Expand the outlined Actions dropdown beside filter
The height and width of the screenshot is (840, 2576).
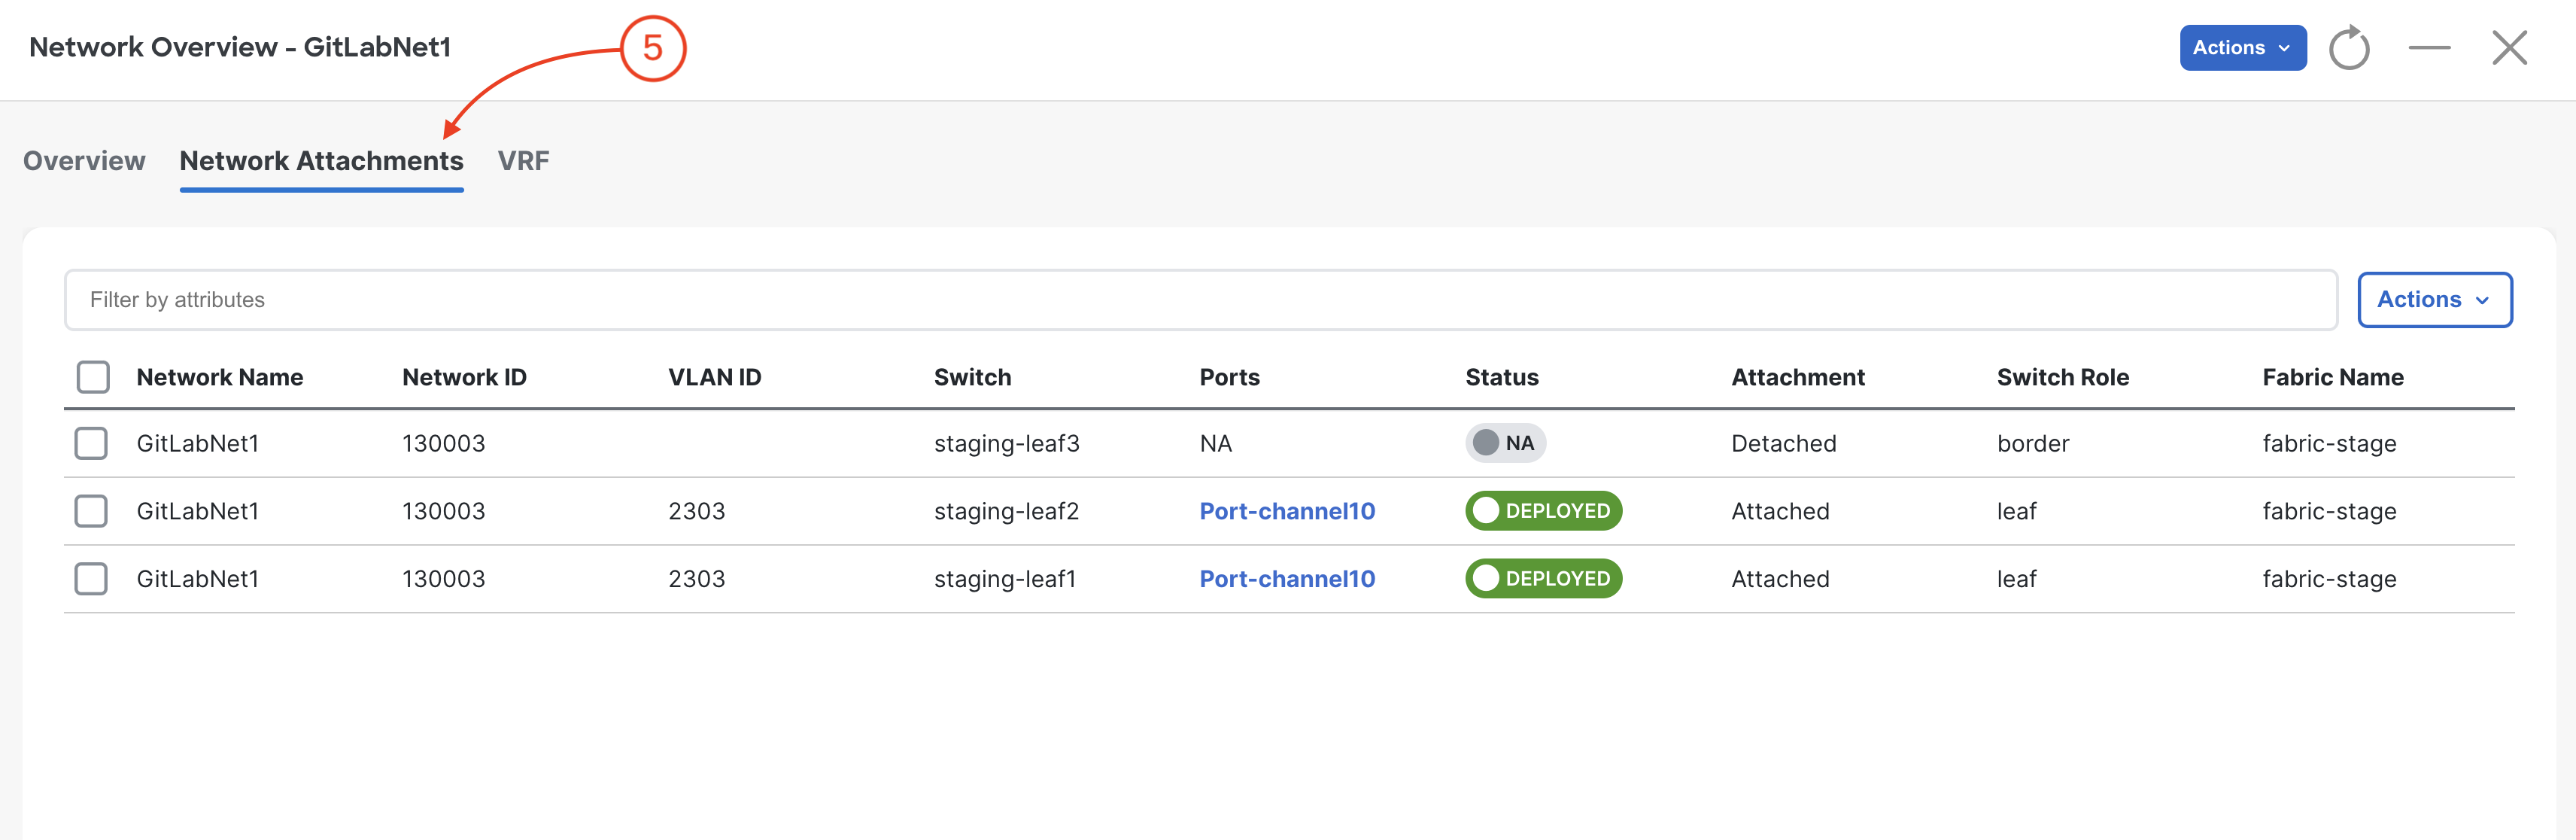click(x=2434, y=300)
